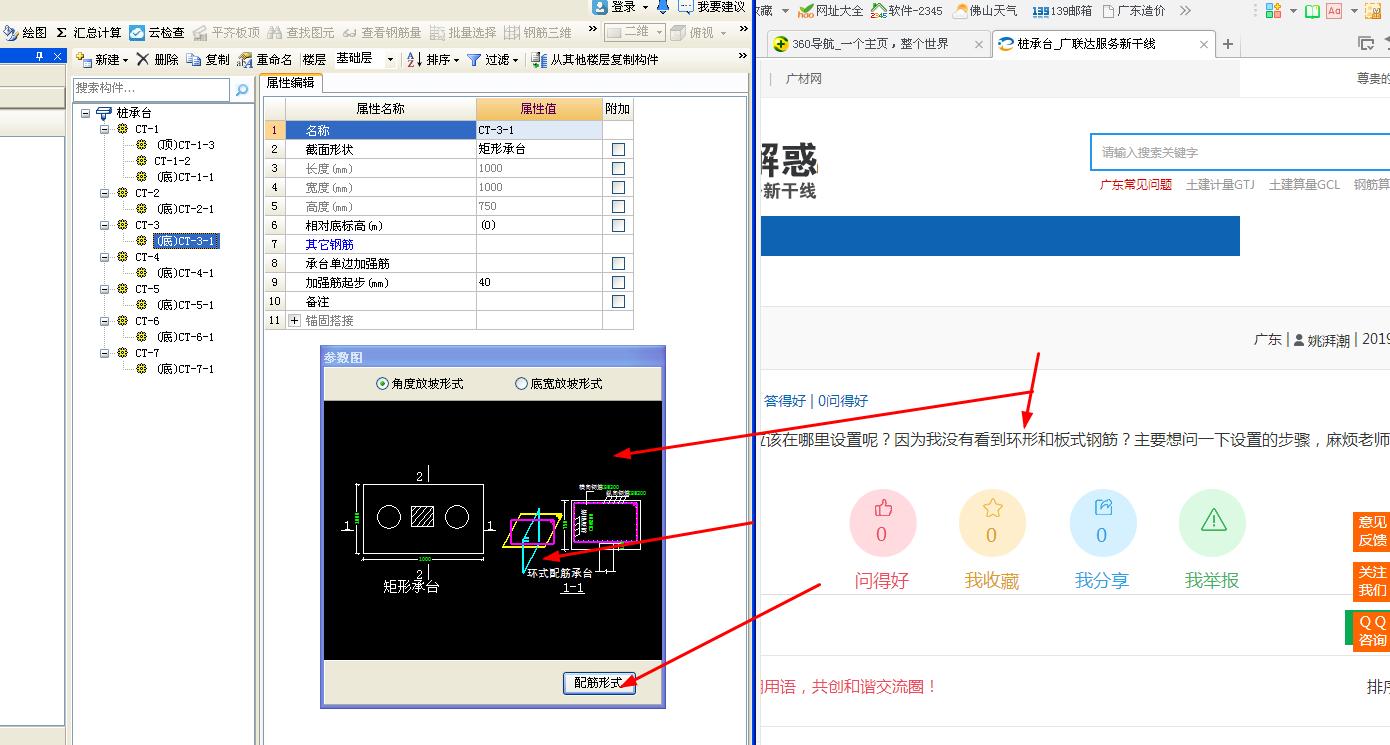Click 我举报 report warning circle
This screenshot has width=1390, height=745.
[1212, 524]
